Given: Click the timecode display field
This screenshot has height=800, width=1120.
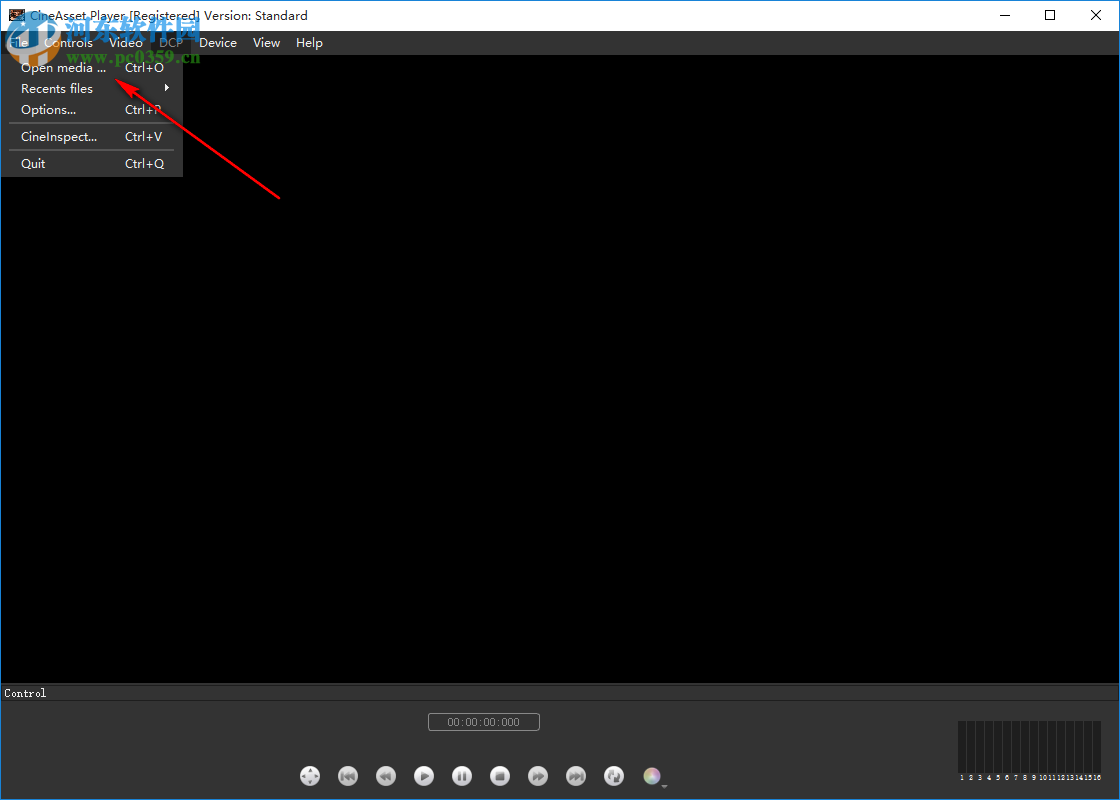Looking at the screenshot, I should tap(483, 721).
